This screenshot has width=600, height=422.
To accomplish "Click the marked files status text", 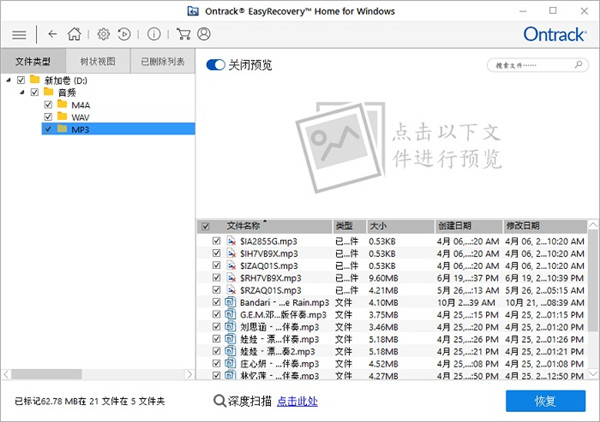I will [90, 401].
